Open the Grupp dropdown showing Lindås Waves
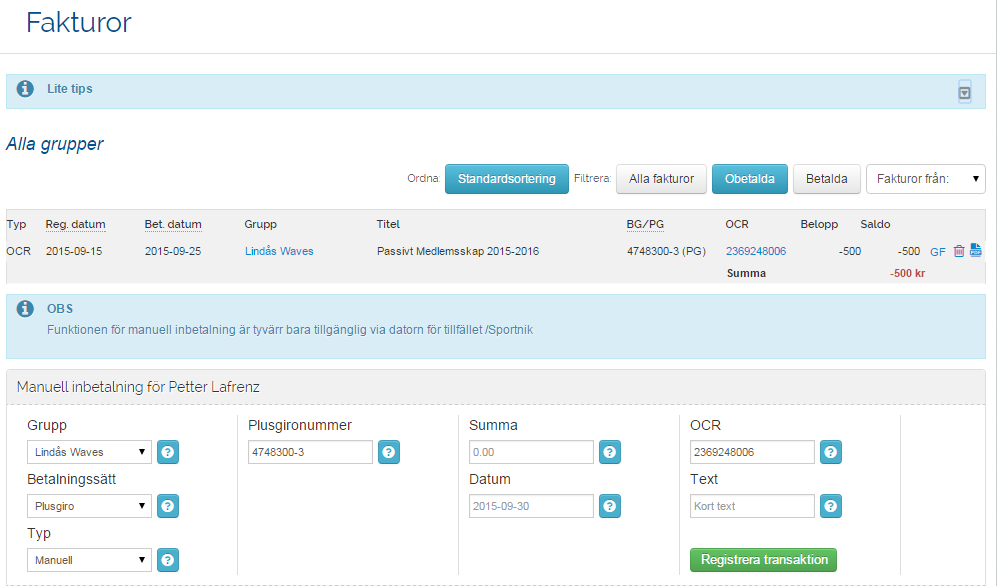 89,452
